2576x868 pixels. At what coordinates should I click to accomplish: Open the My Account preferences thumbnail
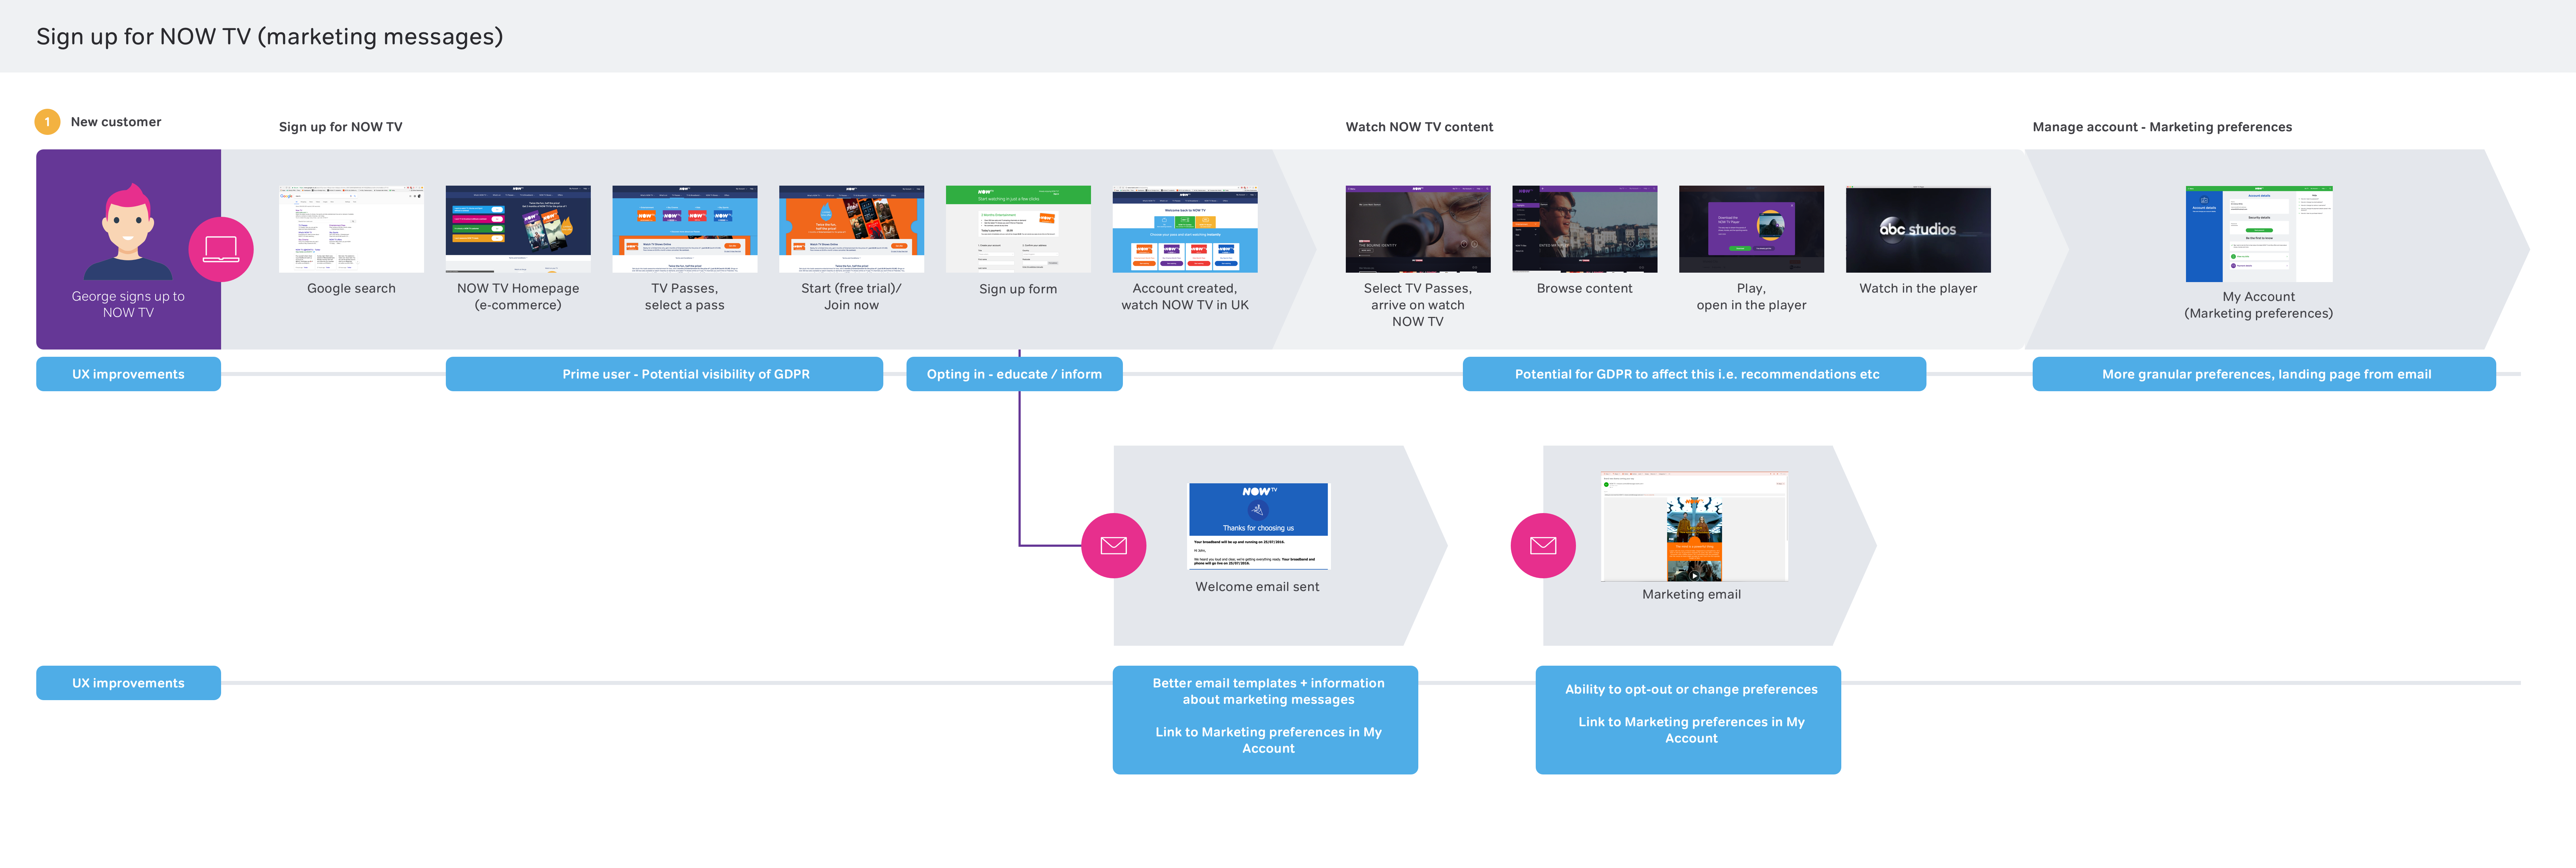(2259, 234)
